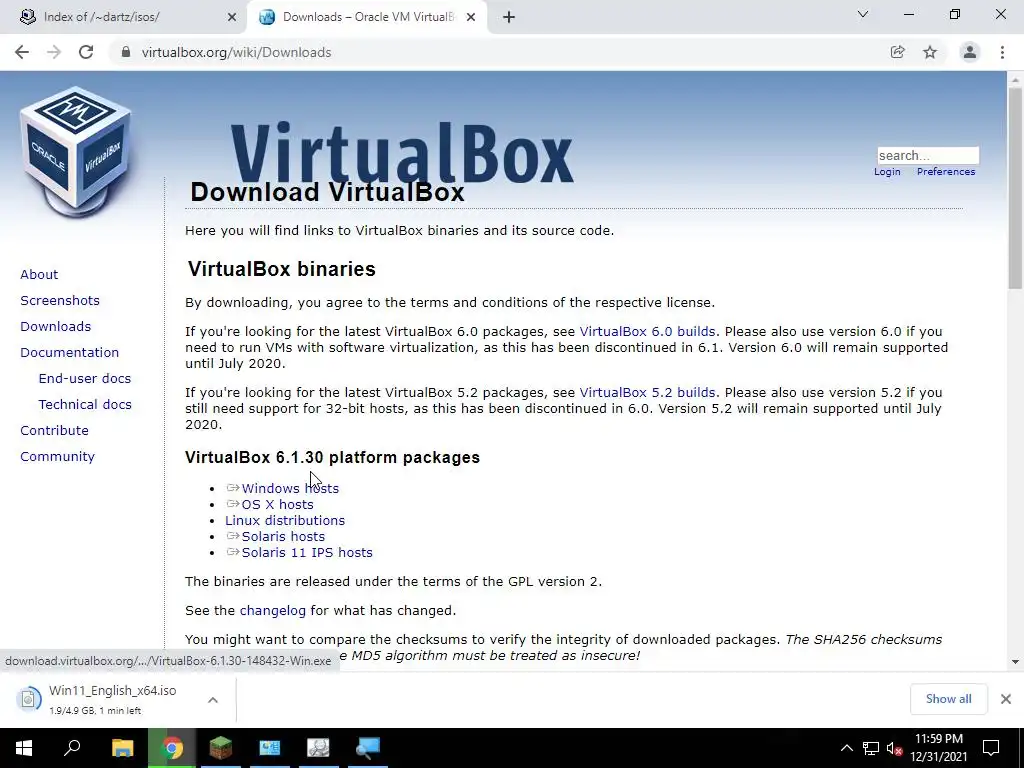
Task: Reload the VirtualBox downloads page
Action: coord(86,52)
